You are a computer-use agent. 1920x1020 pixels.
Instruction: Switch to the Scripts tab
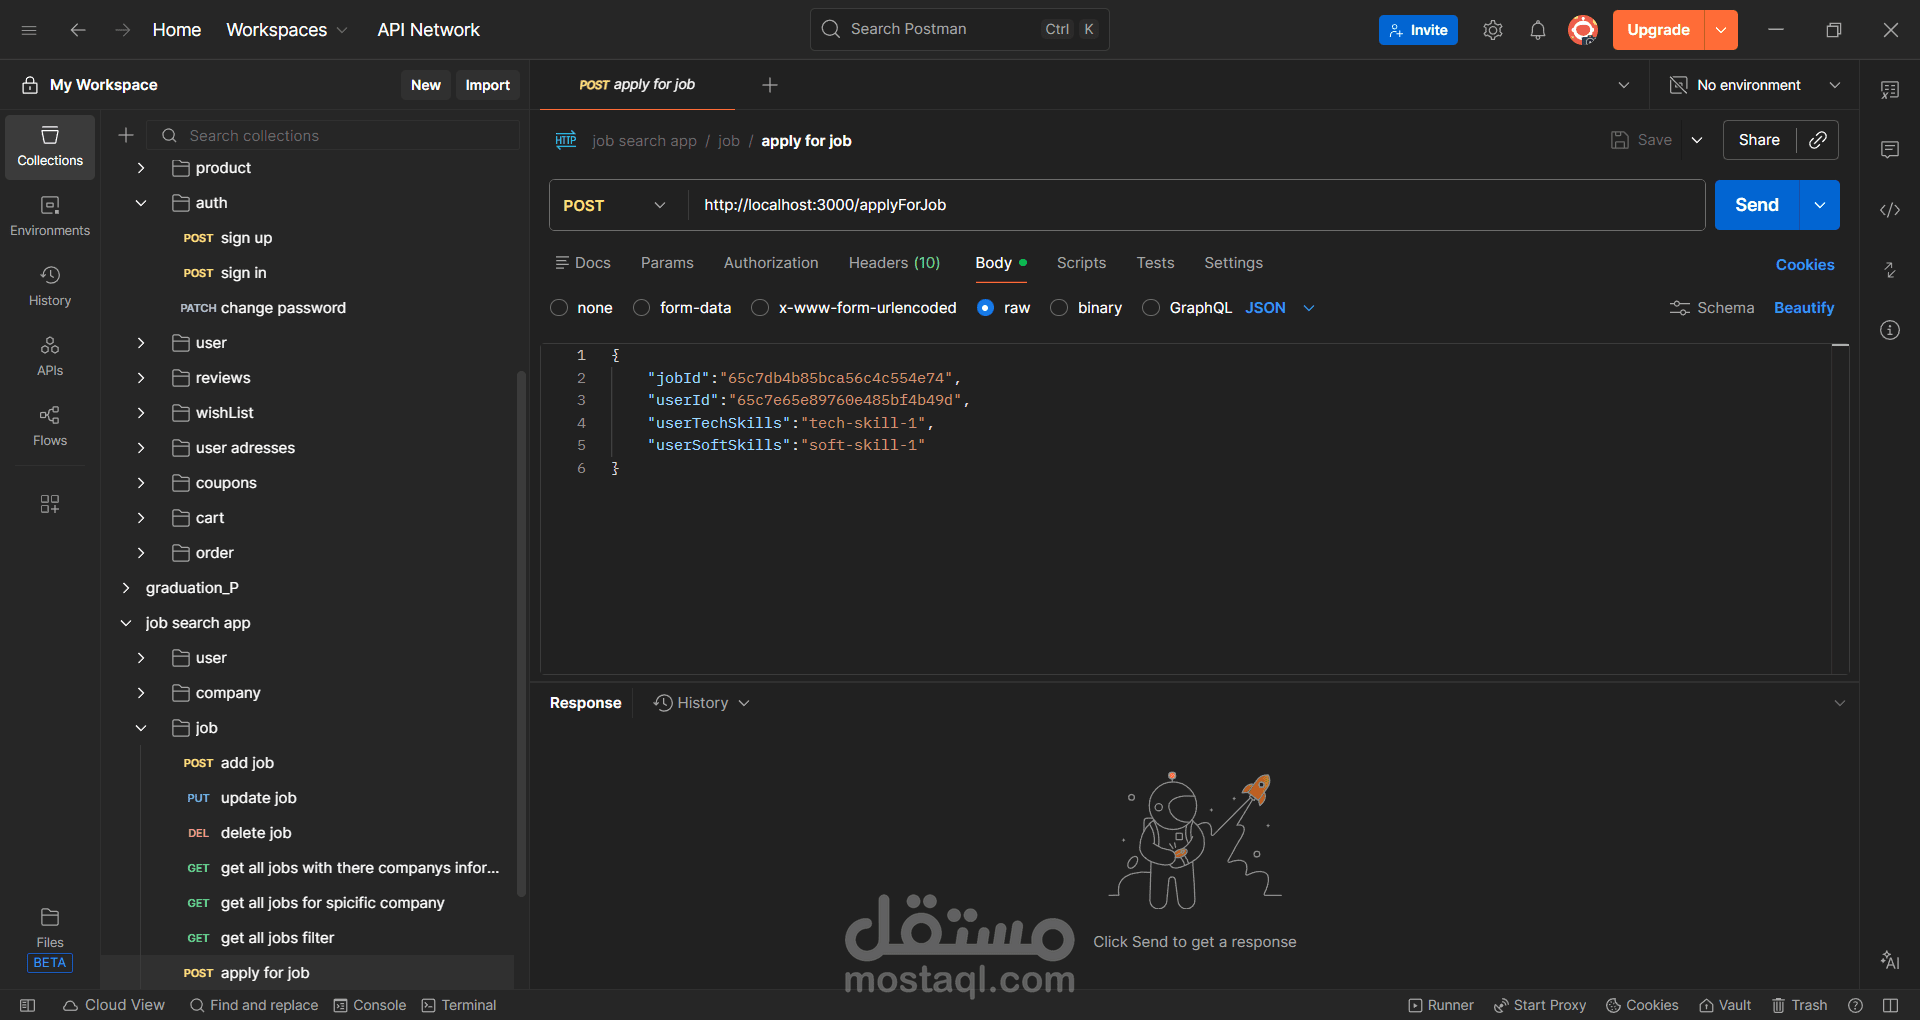pos(1081,263)
